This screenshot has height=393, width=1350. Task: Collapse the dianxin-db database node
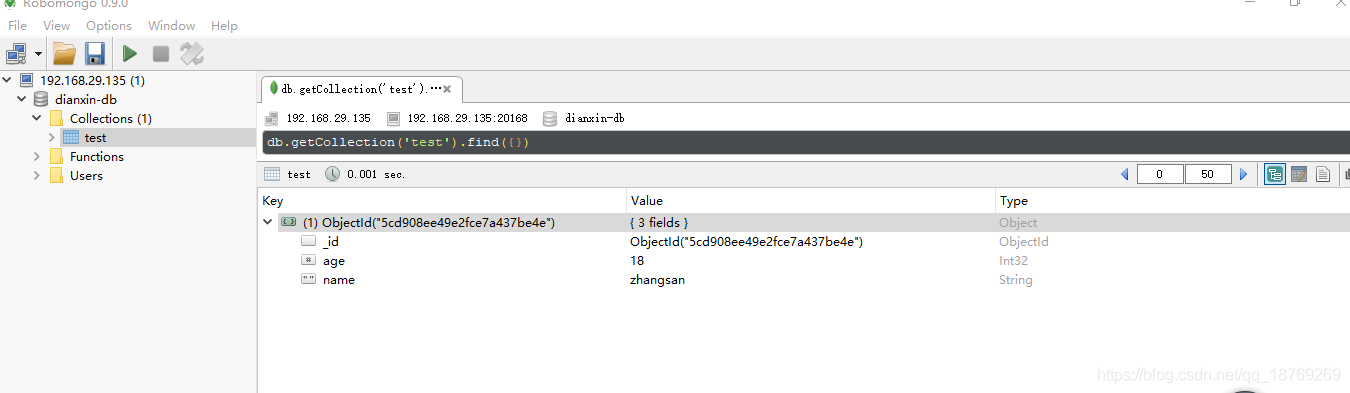(22, 99)
